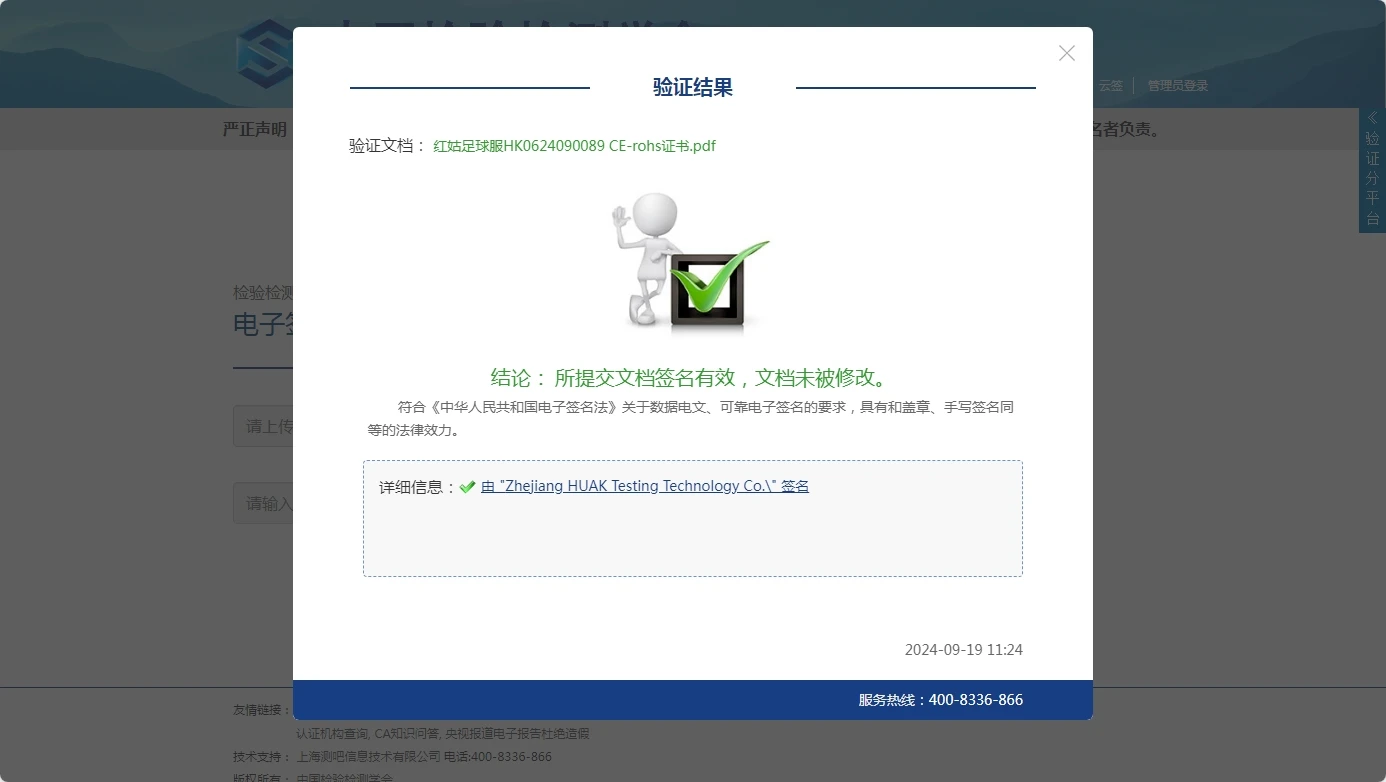Click the 请上传 file upload field
This screenshot has width=1386, height=782.
tap(264, 427)
